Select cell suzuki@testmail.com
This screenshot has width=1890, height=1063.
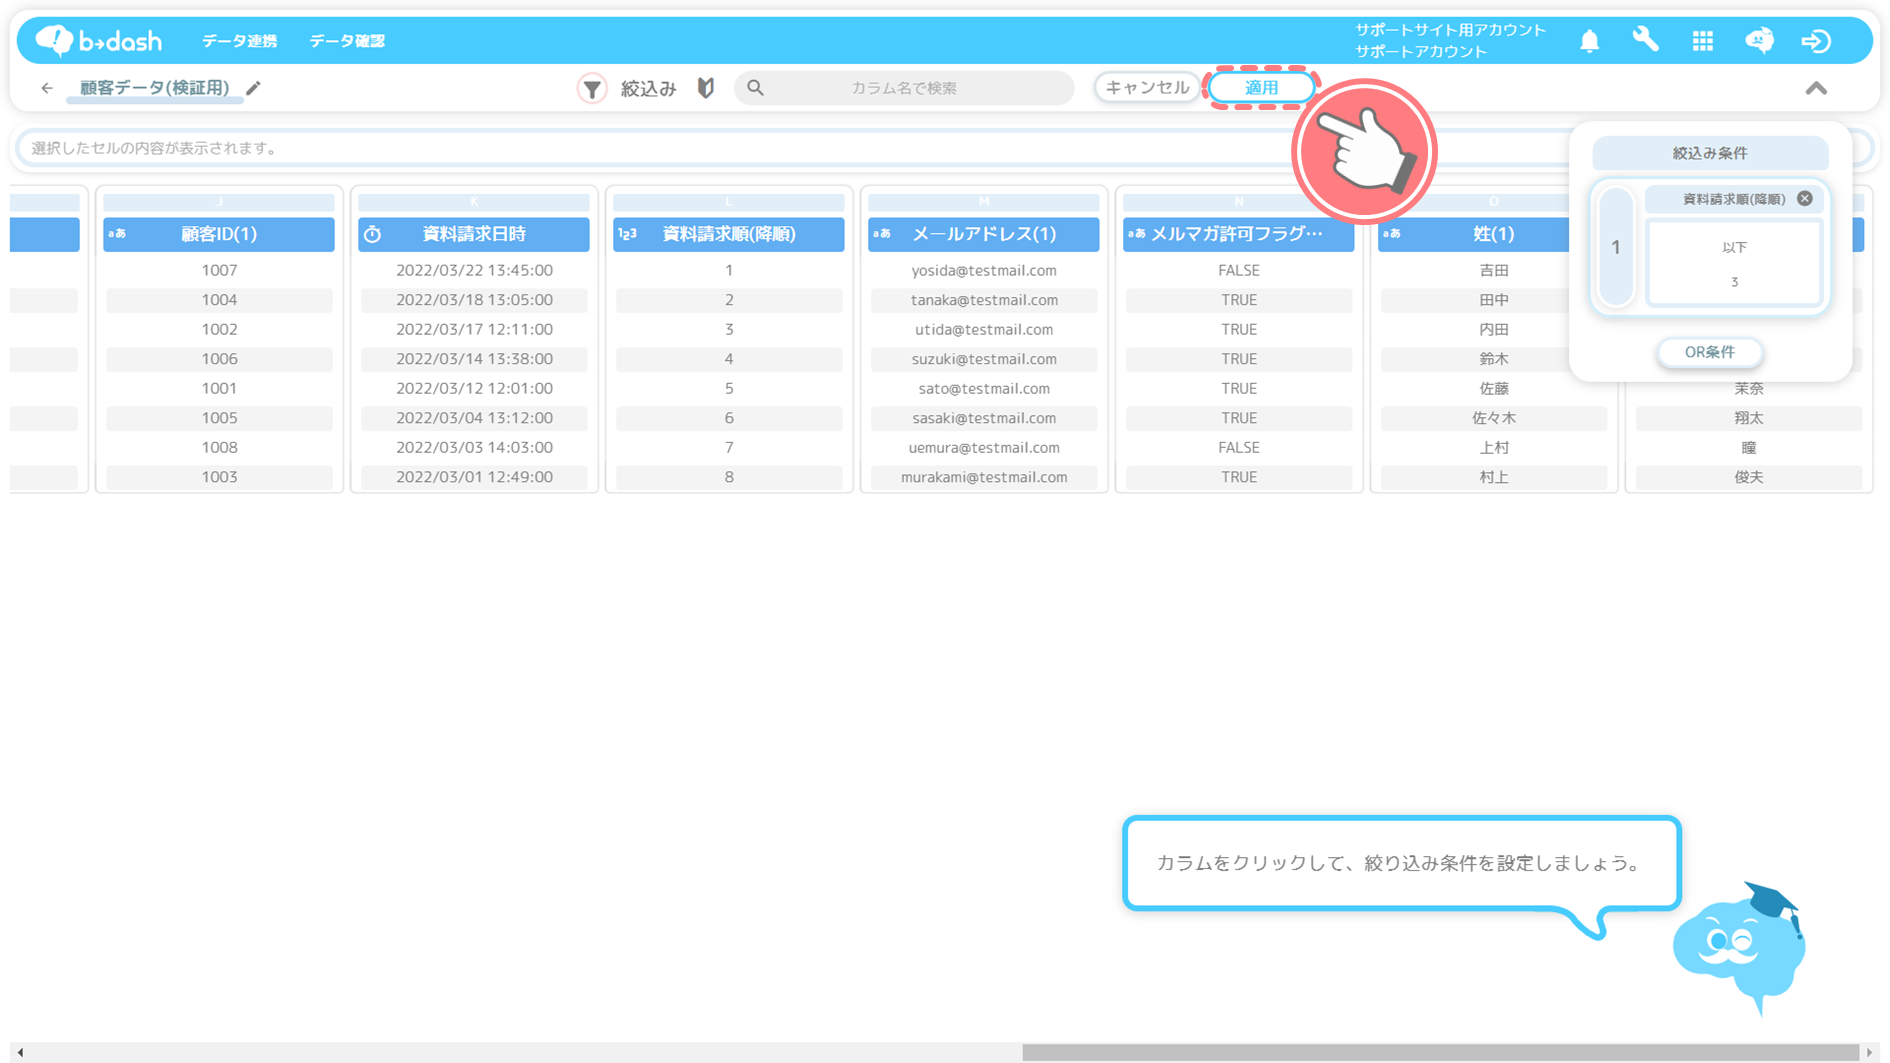[x=984, y=359]
